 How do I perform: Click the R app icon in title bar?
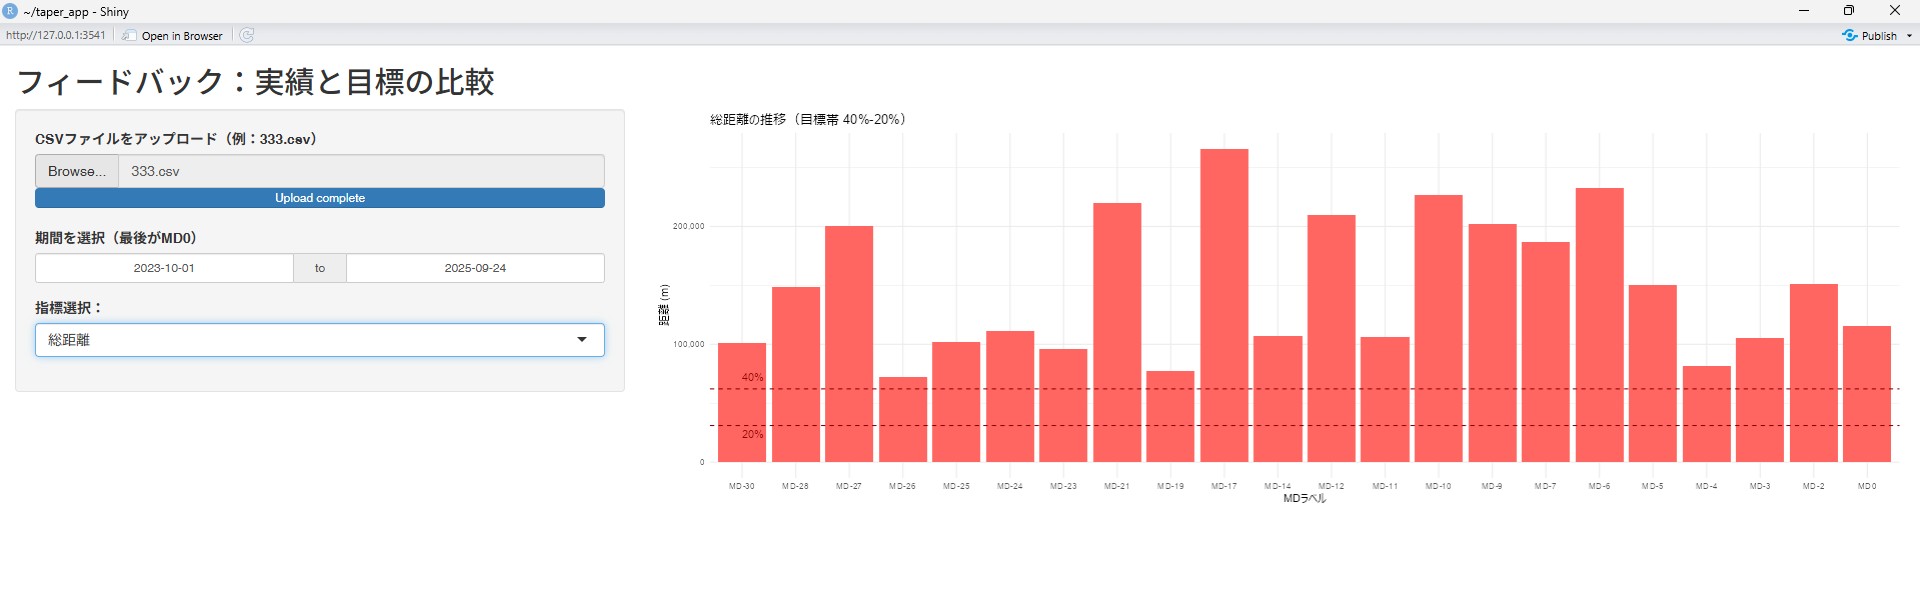point(10,11)
